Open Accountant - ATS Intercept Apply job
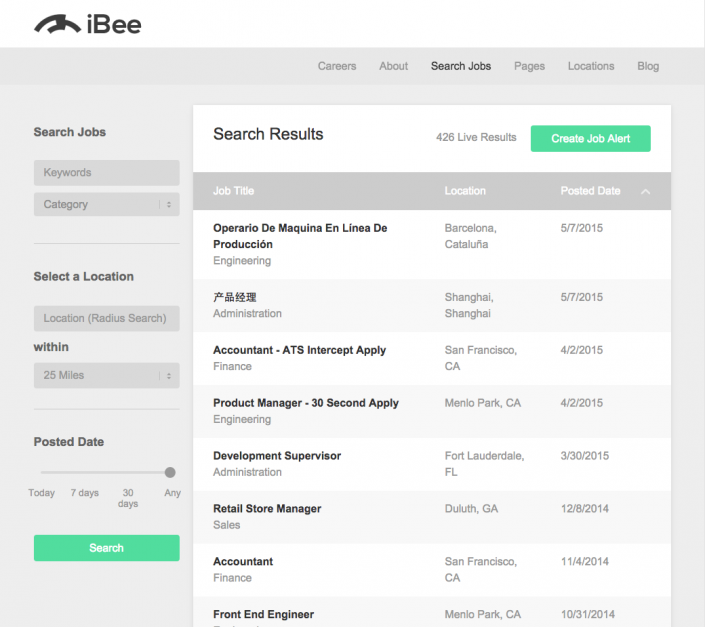Viewport: 705px width, 627px height. (x=299, y=350)
